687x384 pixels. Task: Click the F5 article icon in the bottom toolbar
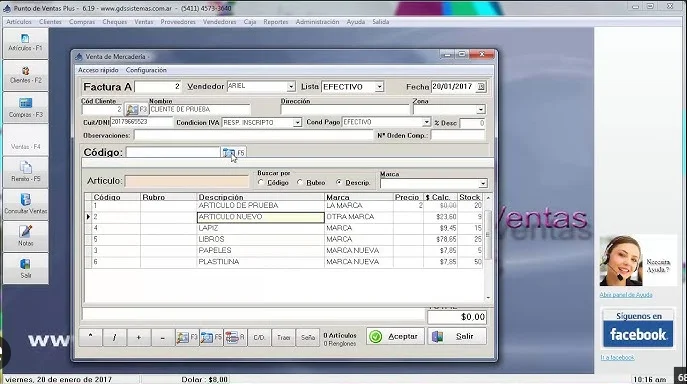(x=211, y=337)
